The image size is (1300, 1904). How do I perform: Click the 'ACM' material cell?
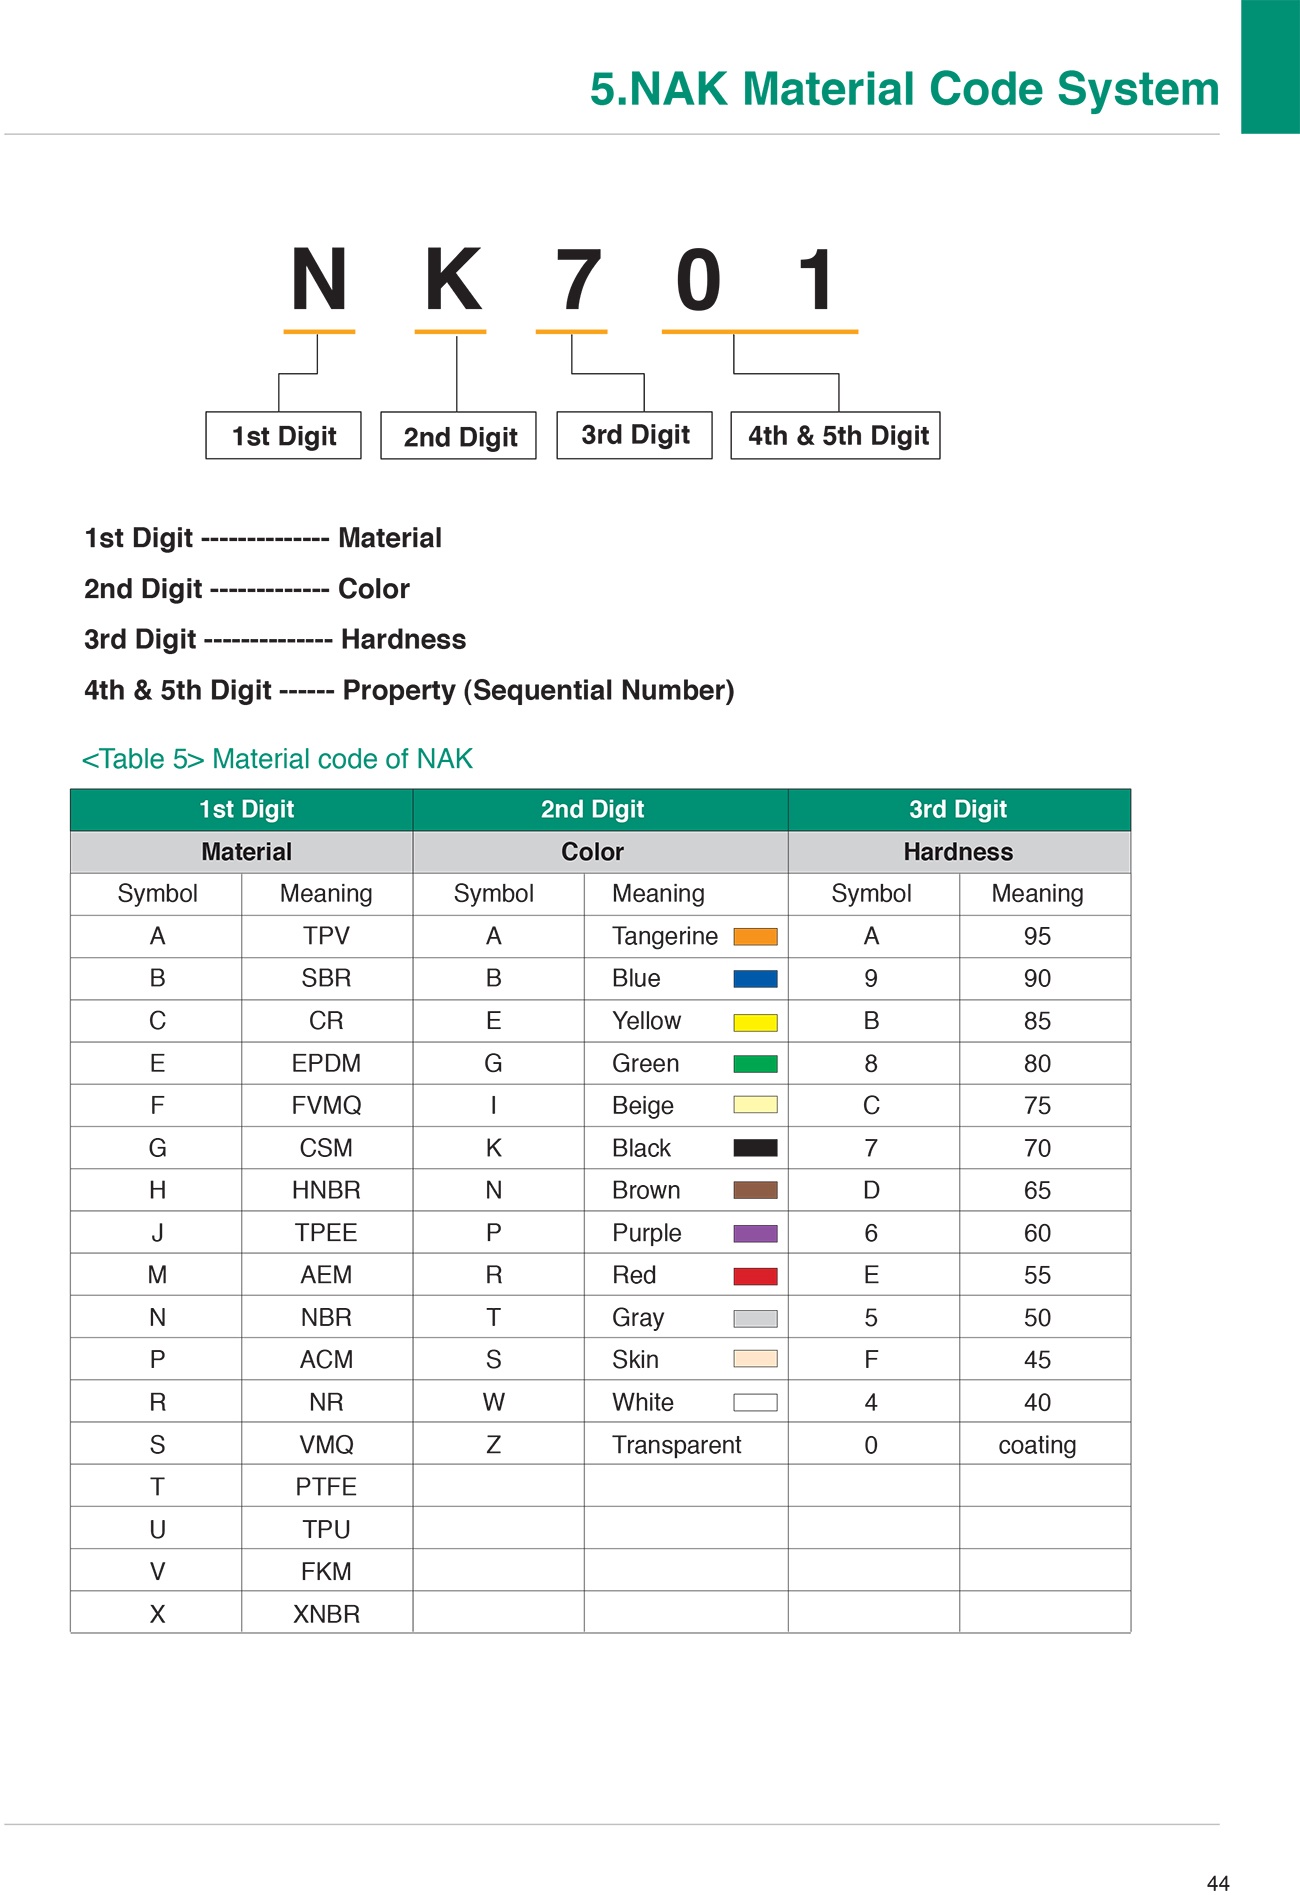tap(327, 1360)
